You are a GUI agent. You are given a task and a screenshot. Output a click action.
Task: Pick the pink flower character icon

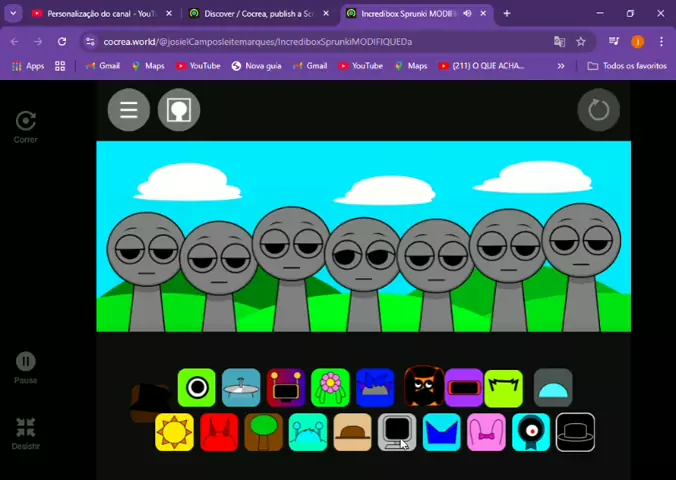tap(330, 387)
